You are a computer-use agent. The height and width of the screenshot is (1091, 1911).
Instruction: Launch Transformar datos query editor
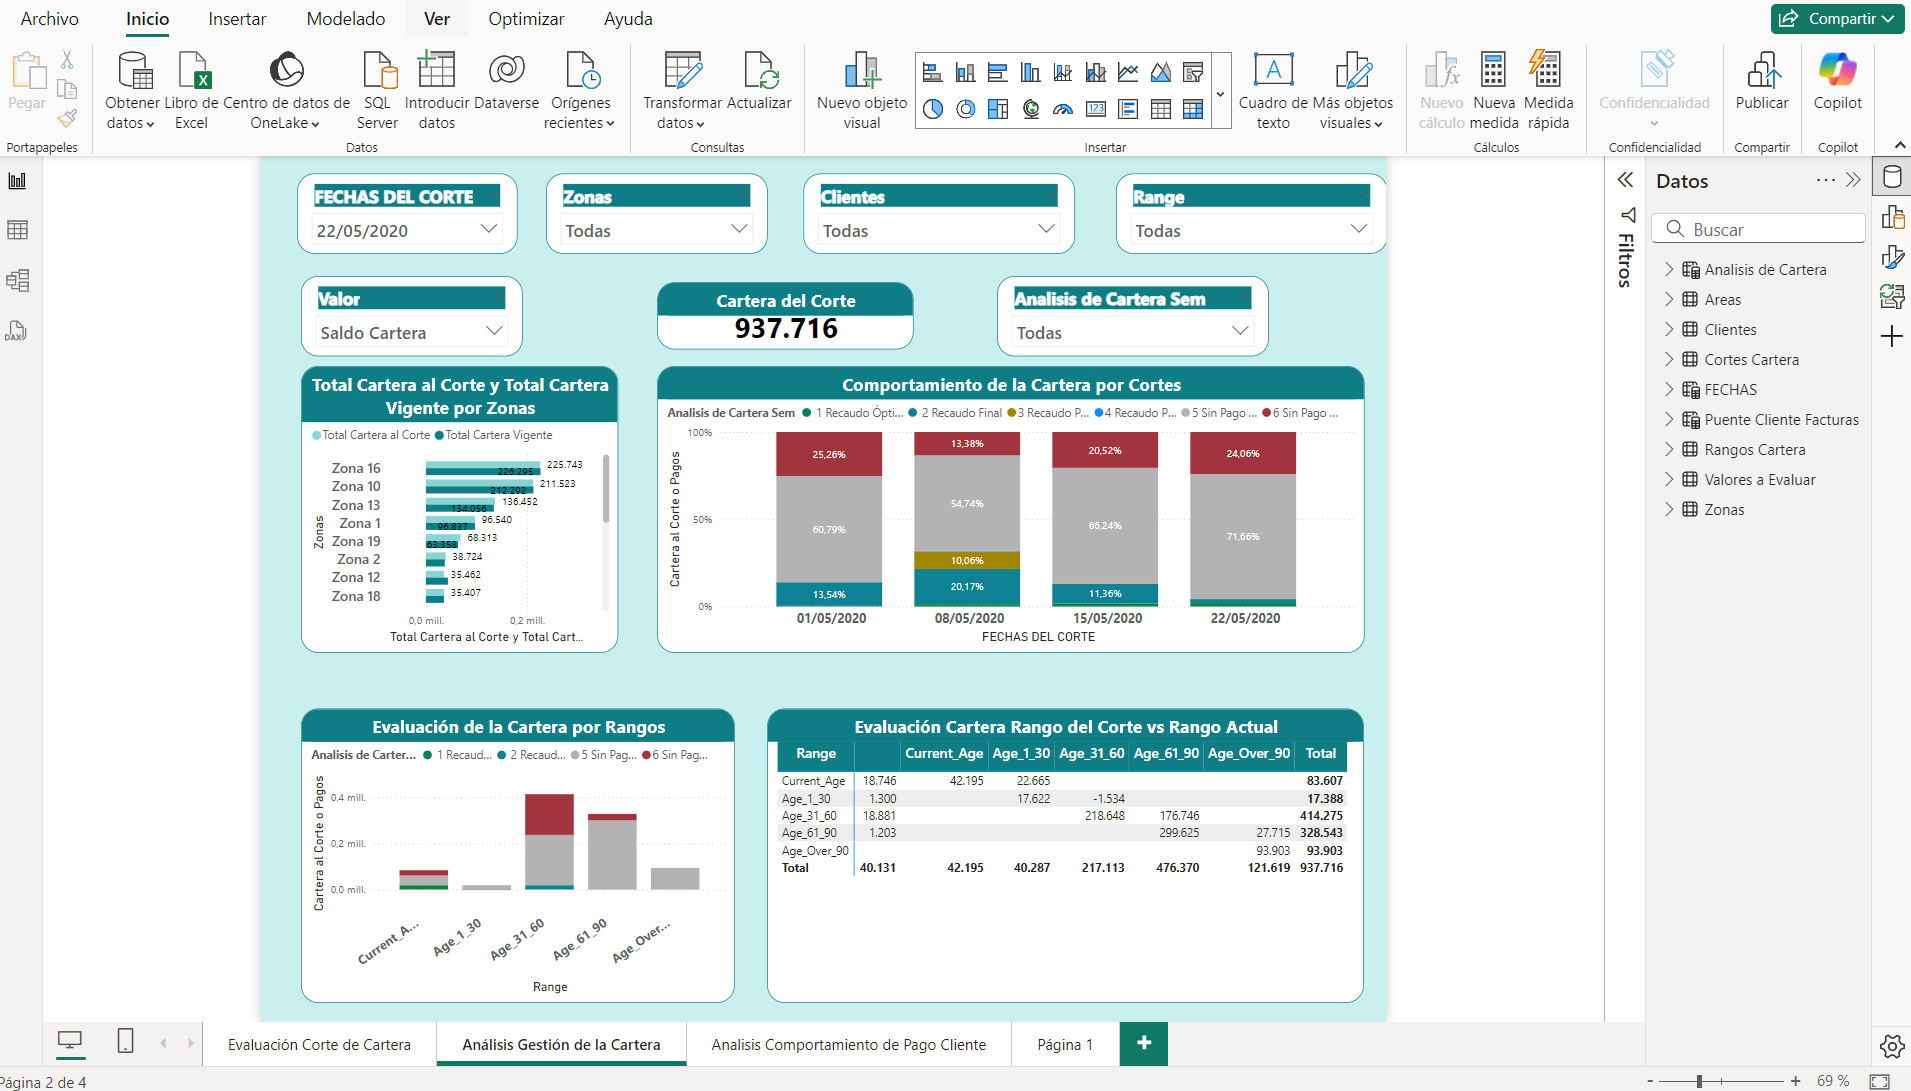click(x=682, y=91)
